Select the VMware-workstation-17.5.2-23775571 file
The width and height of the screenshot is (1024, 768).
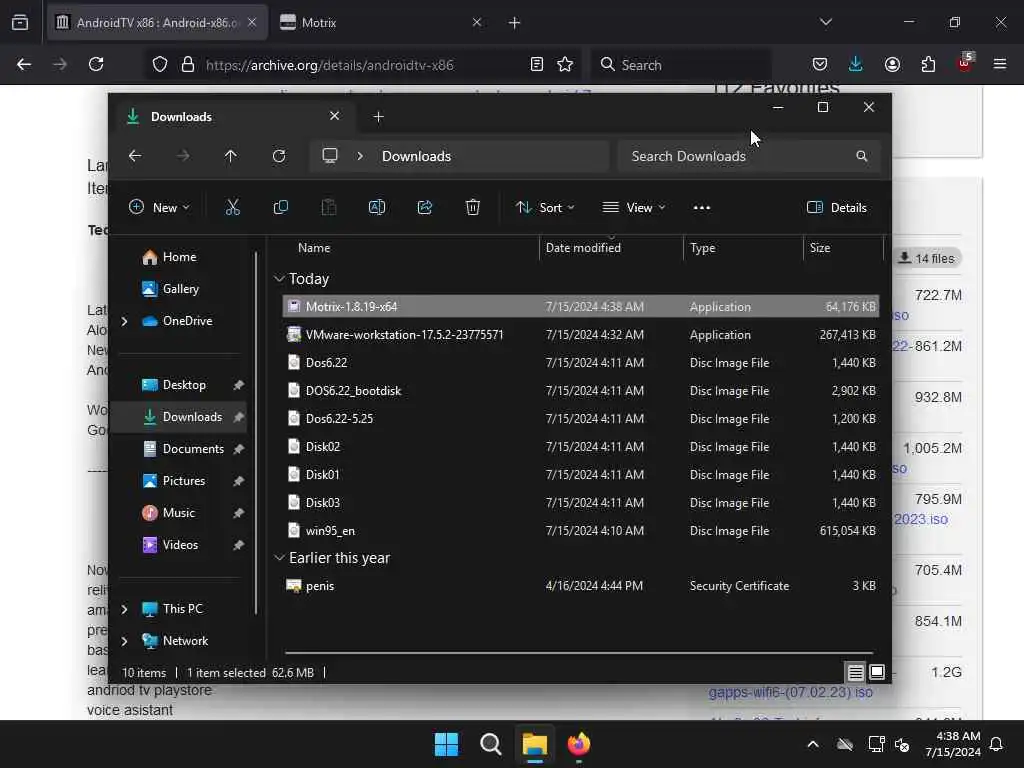pos(581,334)
